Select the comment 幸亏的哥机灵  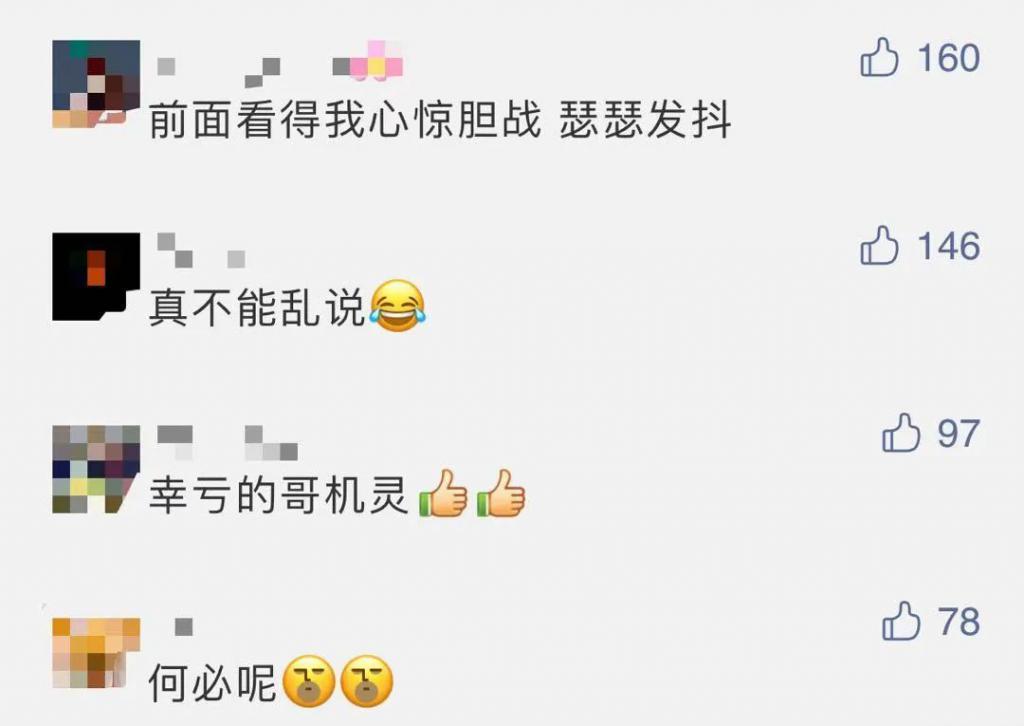pyautogui.click(x=278, y=496)
